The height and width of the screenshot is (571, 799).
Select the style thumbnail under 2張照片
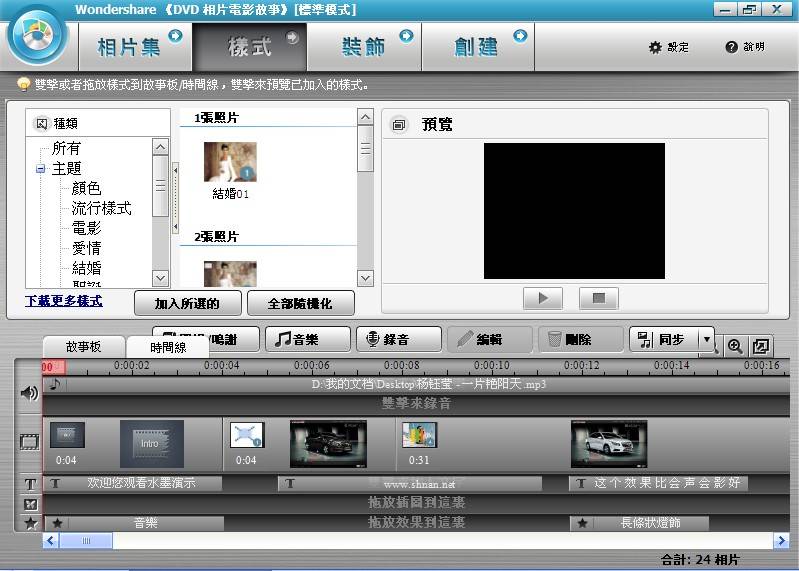(x=230, y=274)
